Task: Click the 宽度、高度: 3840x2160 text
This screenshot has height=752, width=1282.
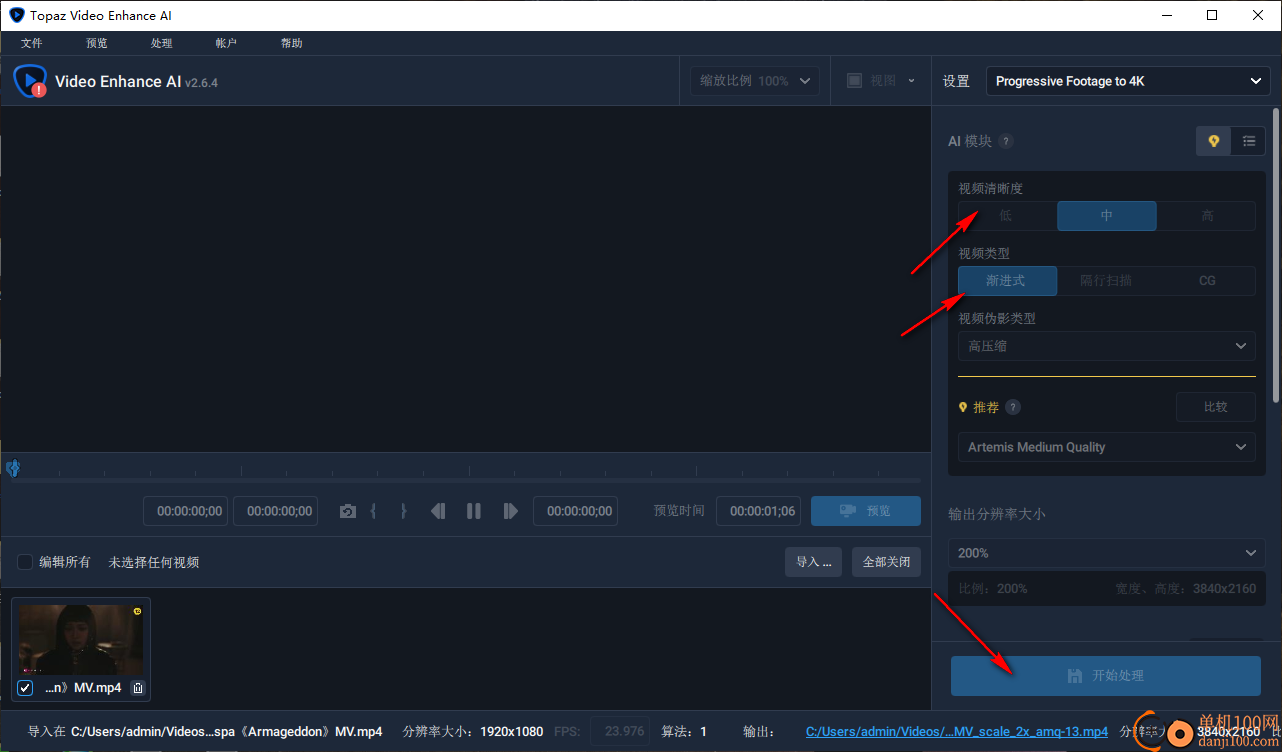Action: 1186,589
